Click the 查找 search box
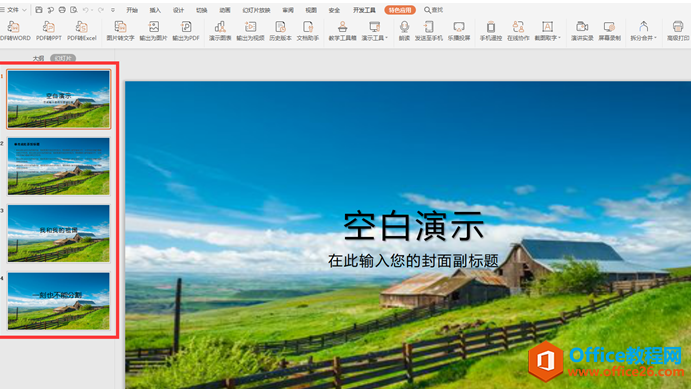 coord(434,10)
